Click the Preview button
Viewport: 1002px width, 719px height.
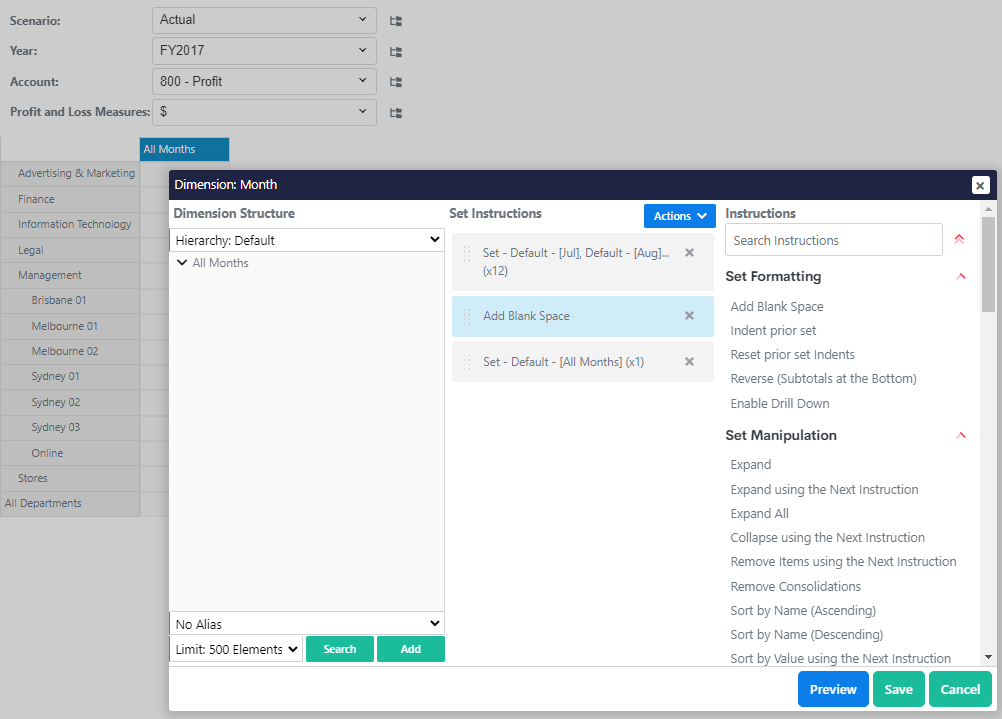(833, 689)
